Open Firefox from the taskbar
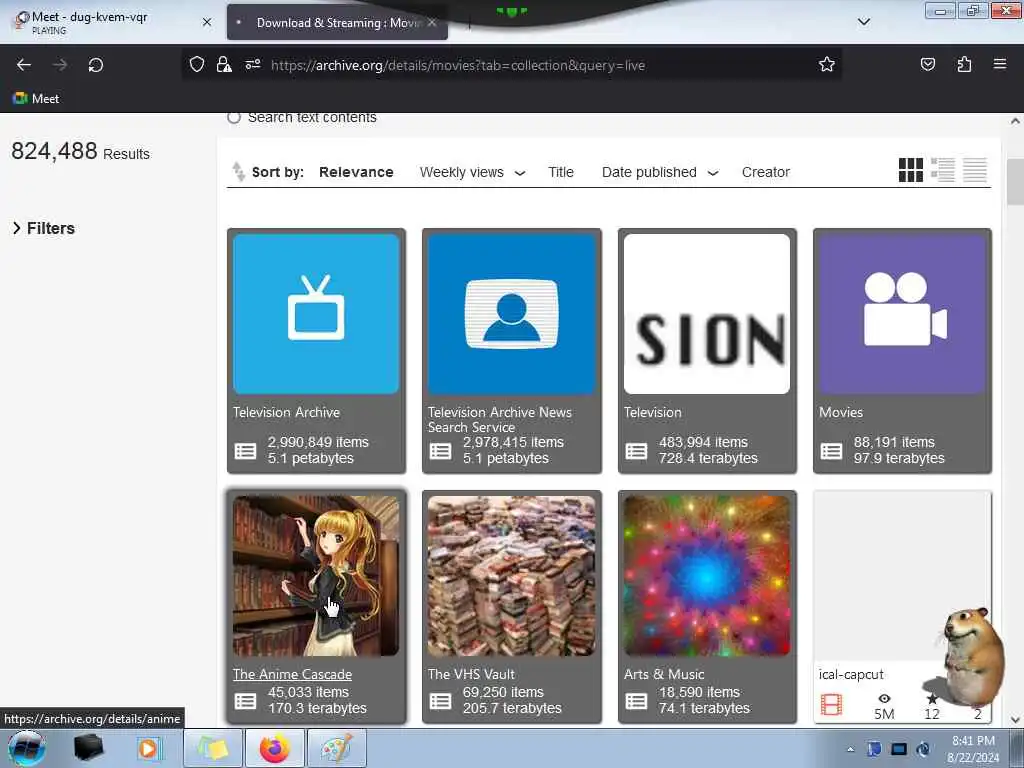This screenshot has height=768, width=1024. (x=275, y=748)
